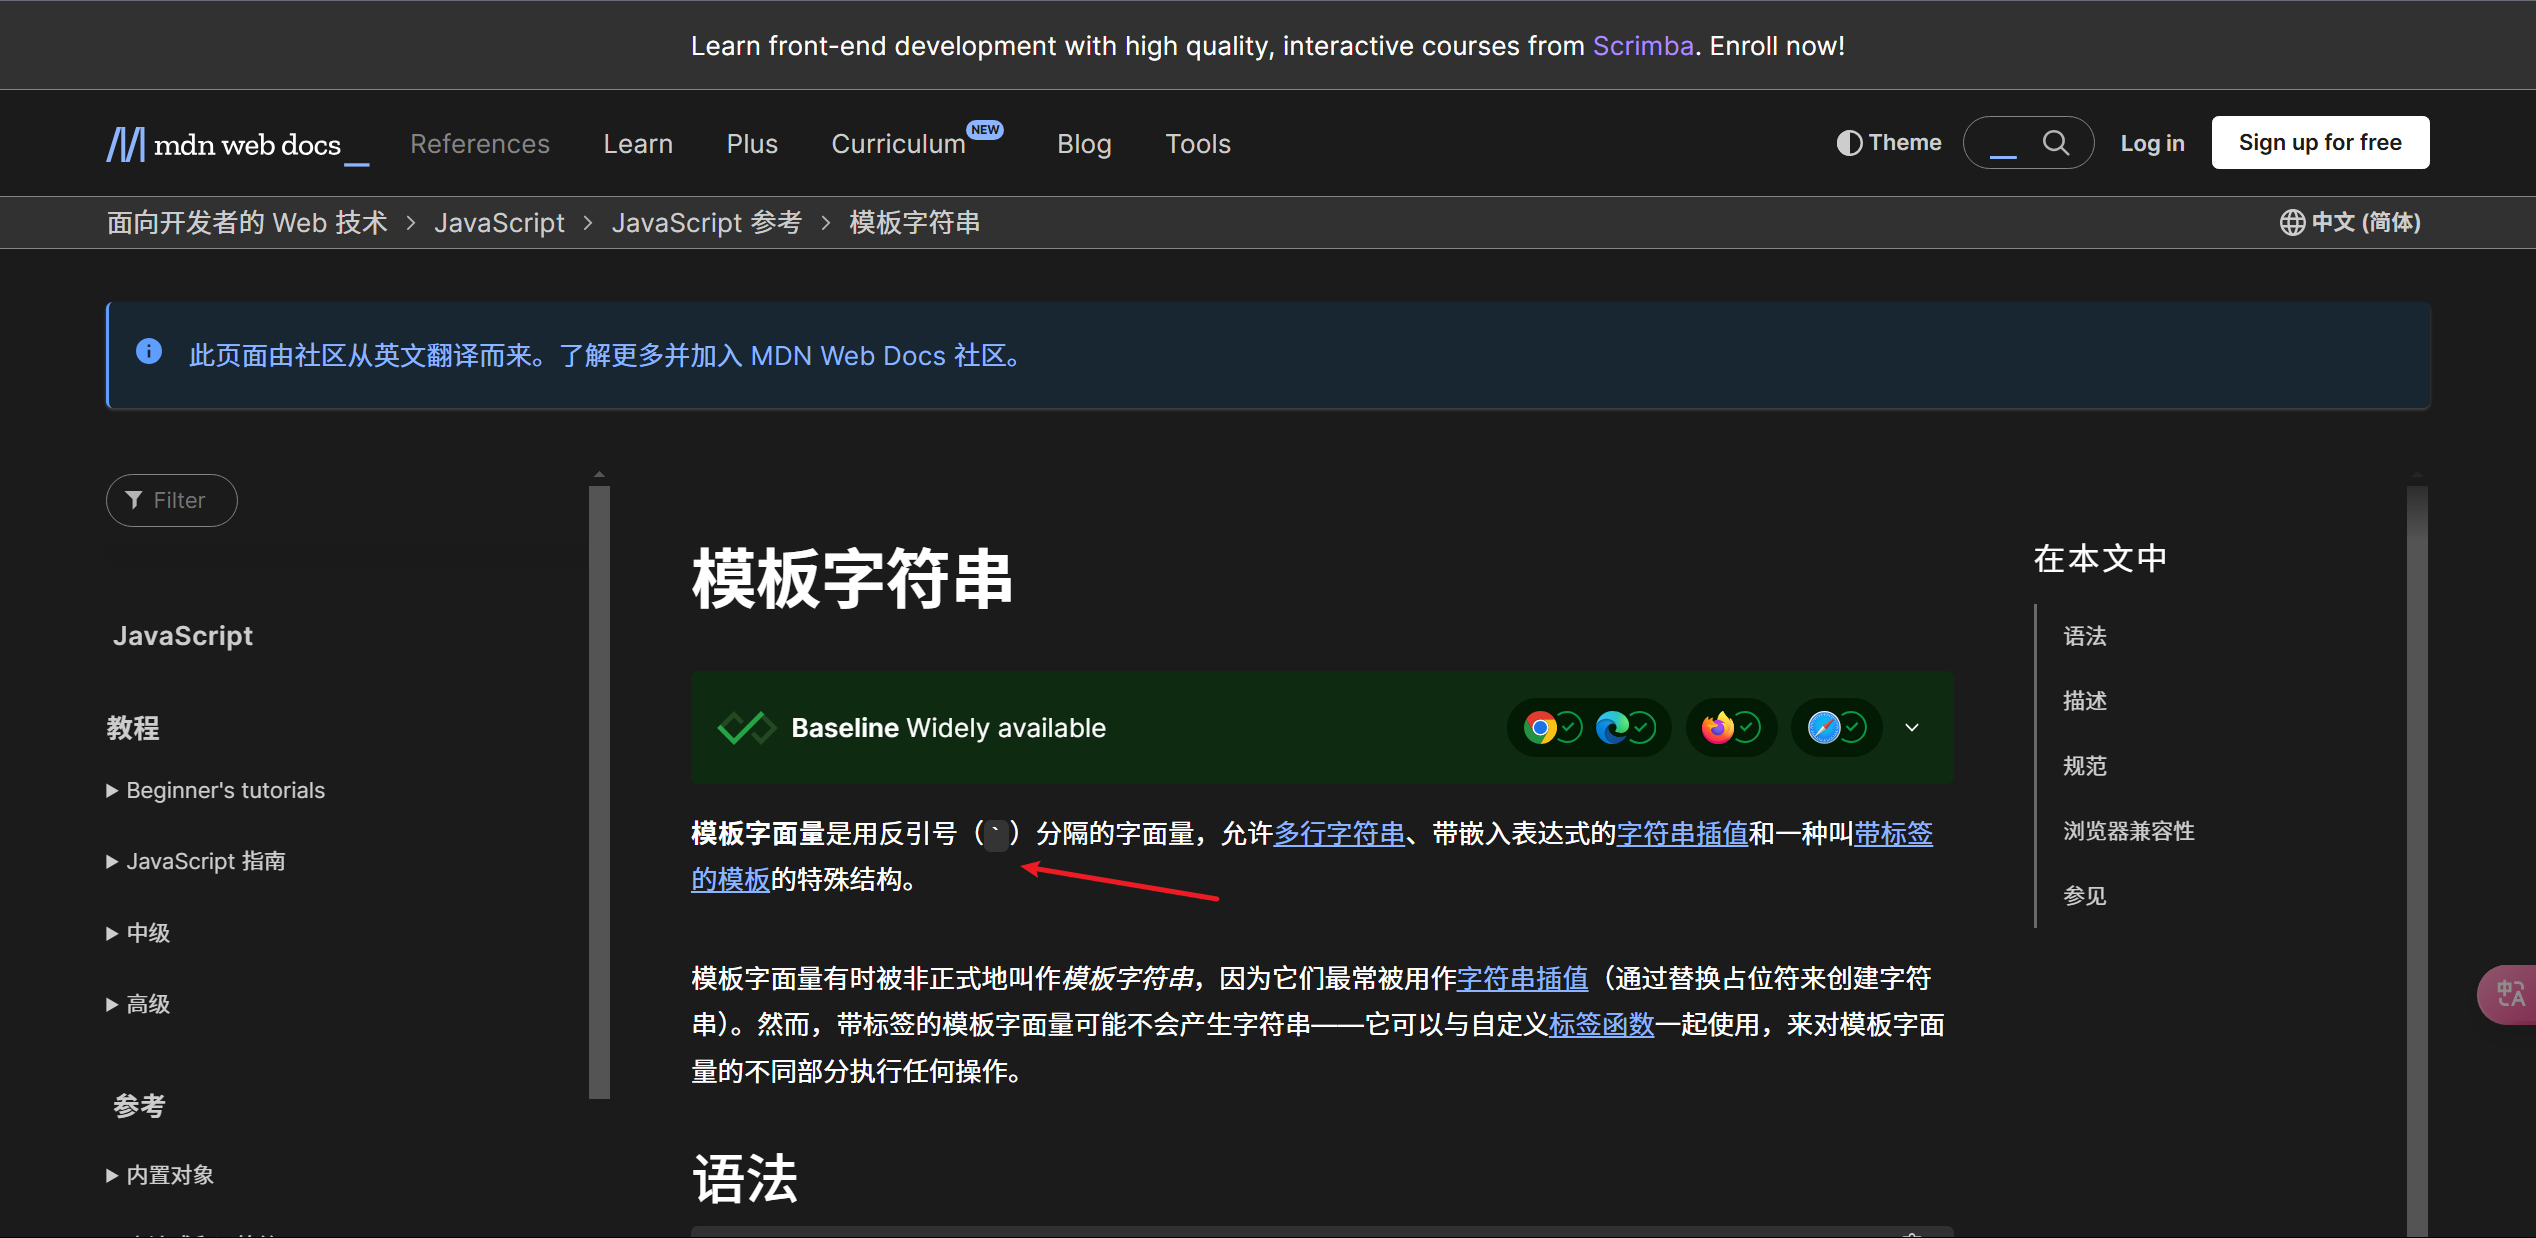Image resolution: width=2536 pixels, height=1238 pixels.
Task: Click the search magnifier icon
Action: tap(2055, 143)
